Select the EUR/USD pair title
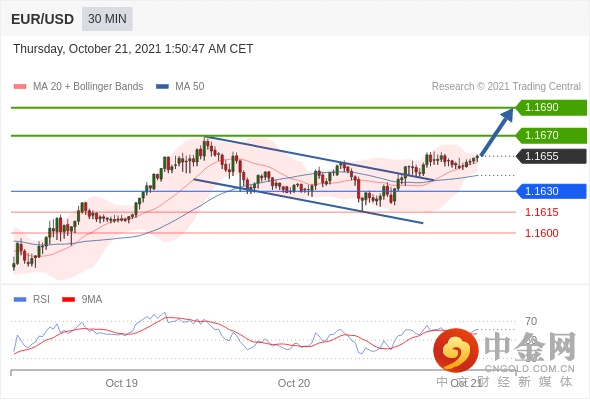The height and width of the screenshot is (400, 590). pyautogui.click(x=42, y=19)
